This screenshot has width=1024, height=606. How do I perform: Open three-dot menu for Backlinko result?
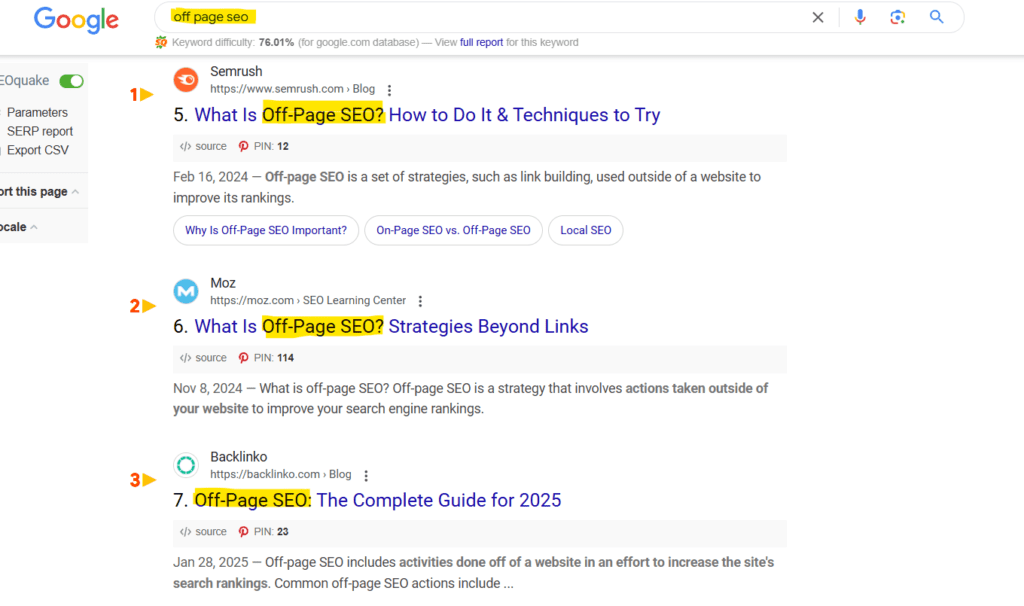point(366,475)
